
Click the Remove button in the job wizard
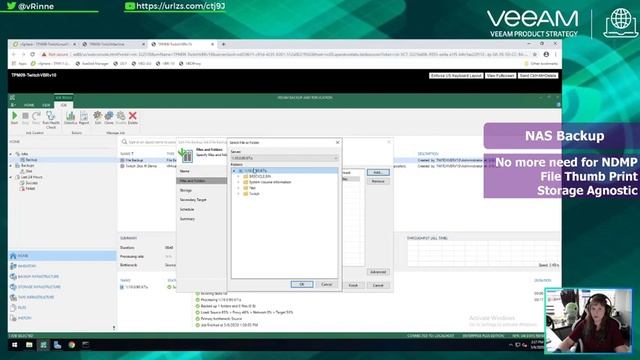[378, 181]
